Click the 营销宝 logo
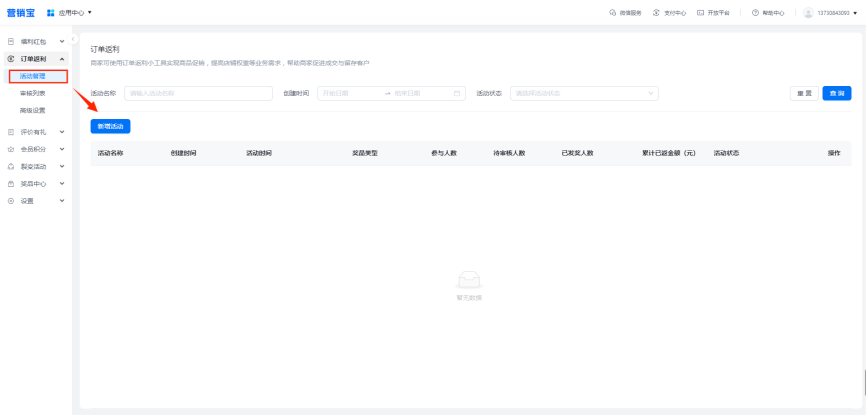Screen dimensions: 866x415 pyautogui.click(x=24, y=12)
